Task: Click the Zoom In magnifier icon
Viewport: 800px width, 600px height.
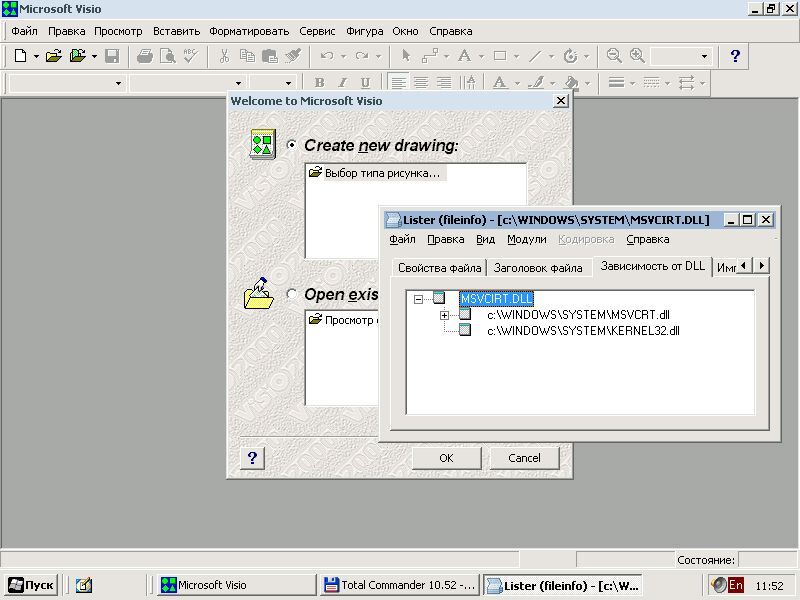Action: (x=637, y=56)
